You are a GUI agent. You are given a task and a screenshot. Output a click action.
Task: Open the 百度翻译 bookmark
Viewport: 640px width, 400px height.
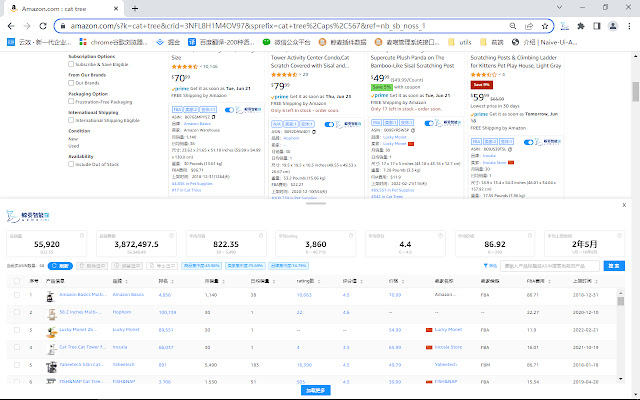pos(221,42)
